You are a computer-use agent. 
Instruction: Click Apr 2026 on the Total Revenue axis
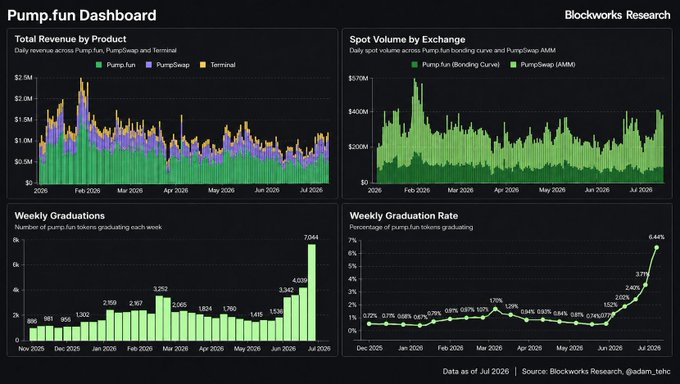[x=176, y=190]
